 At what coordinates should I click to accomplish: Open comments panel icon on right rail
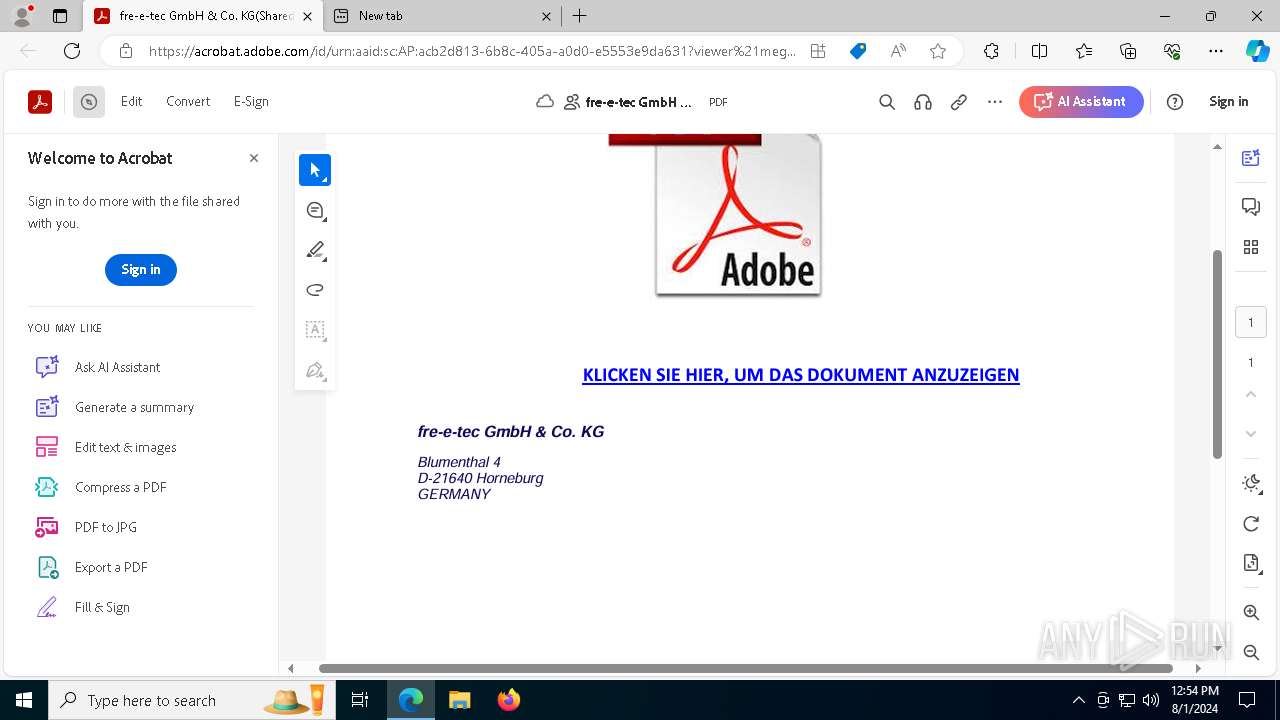click(1251, 206)
